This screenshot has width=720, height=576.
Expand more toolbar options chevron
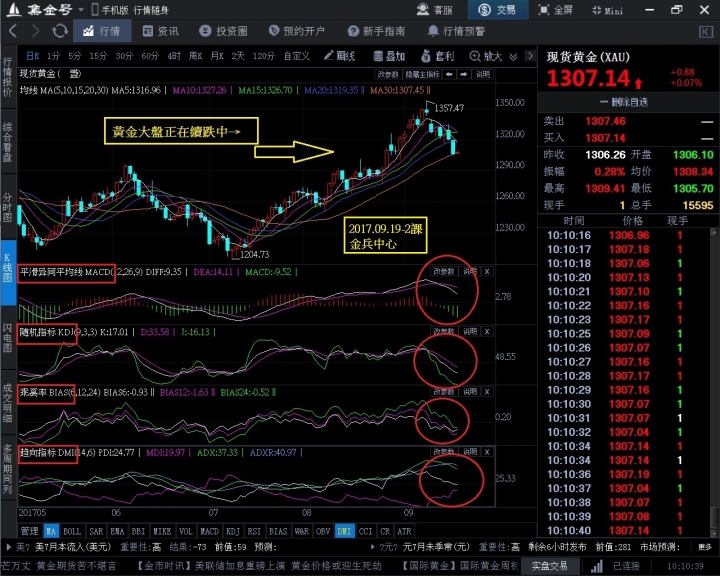pyautogui.click(x=513, y=56)
